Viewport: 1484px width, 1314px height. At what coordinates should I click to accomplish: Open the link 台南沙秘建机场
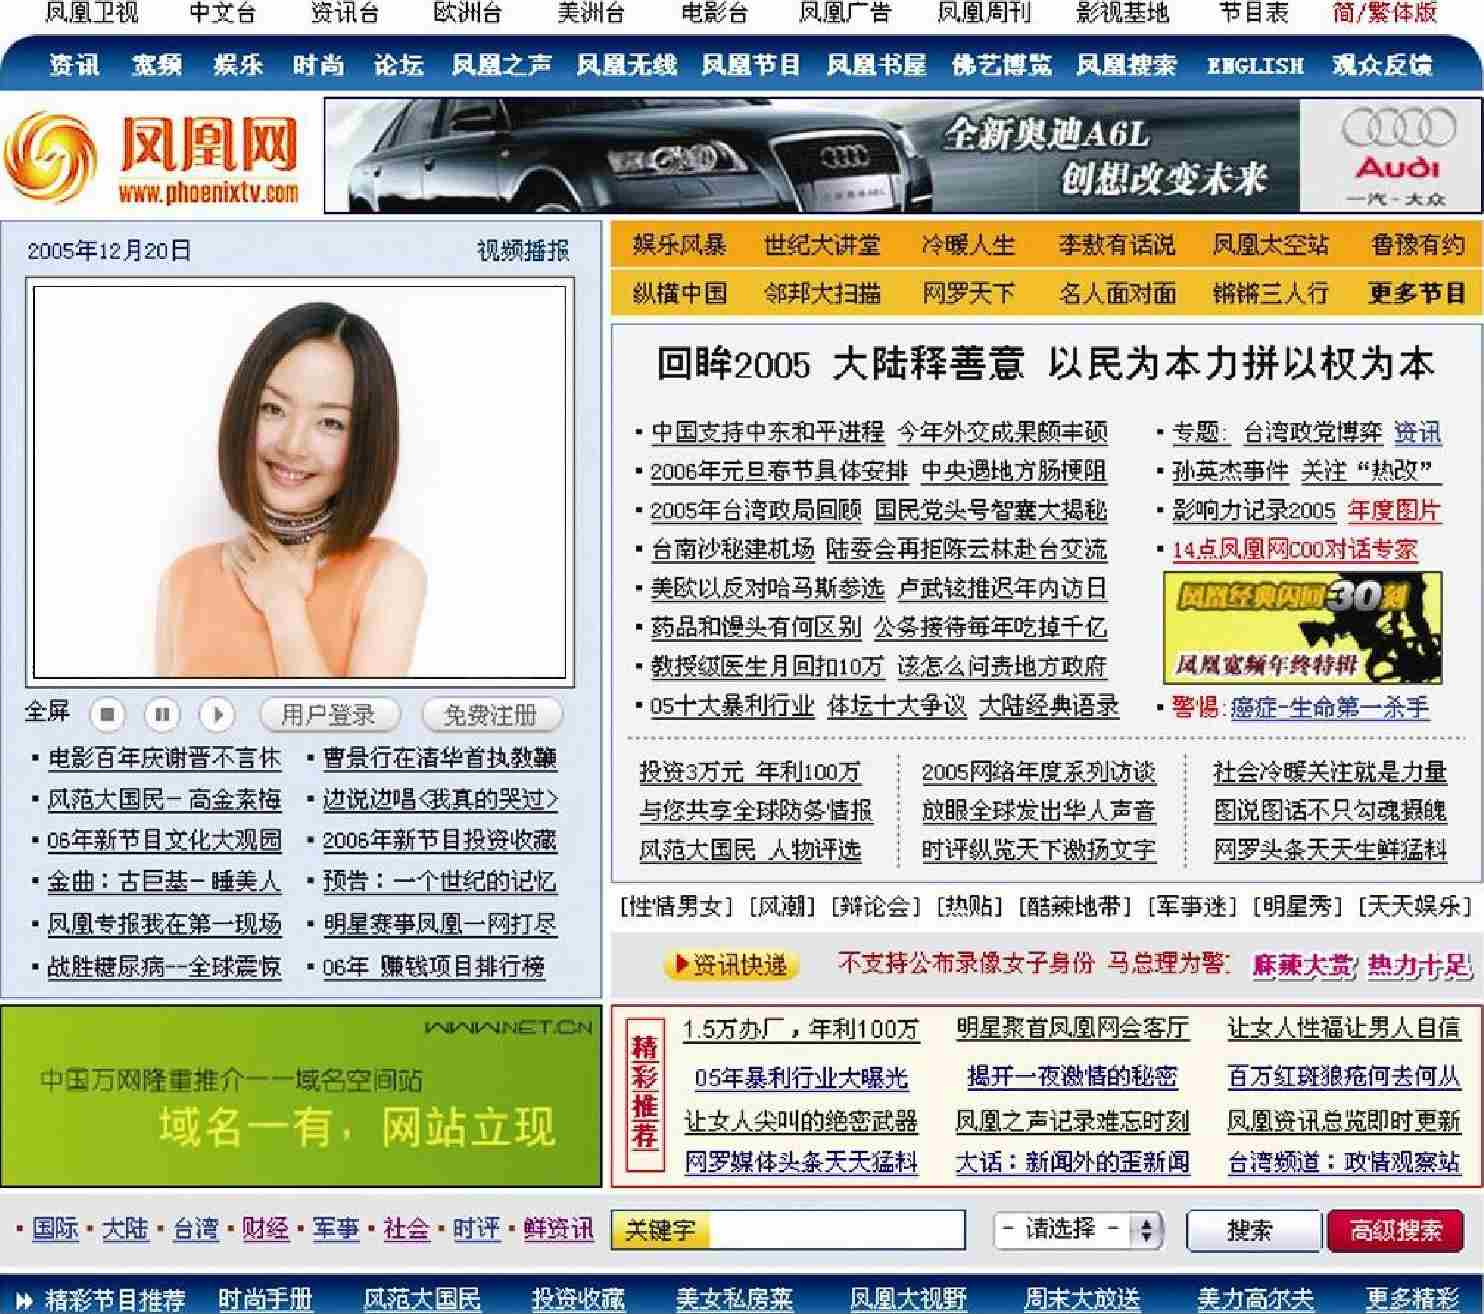[733, 549]
